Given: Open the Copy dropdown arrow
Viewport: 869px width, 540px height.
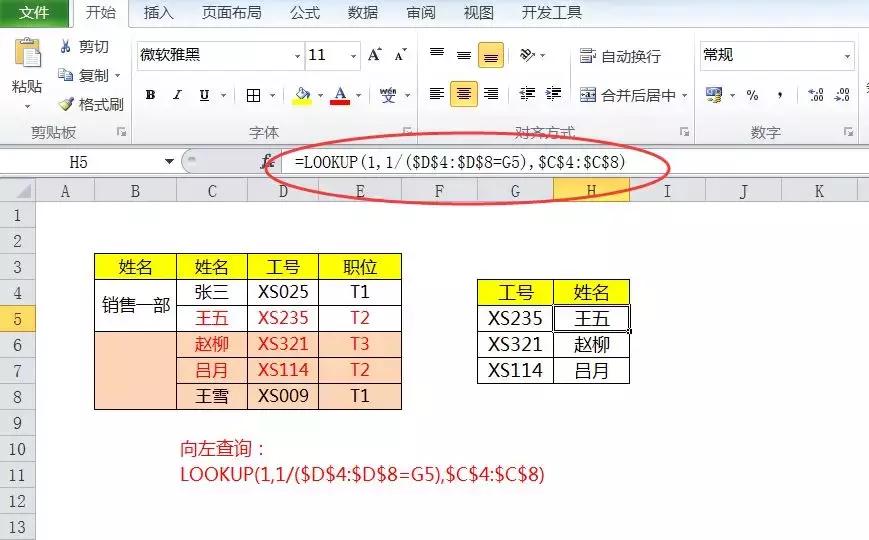Looking at the screenshot, I should point(117,75).
